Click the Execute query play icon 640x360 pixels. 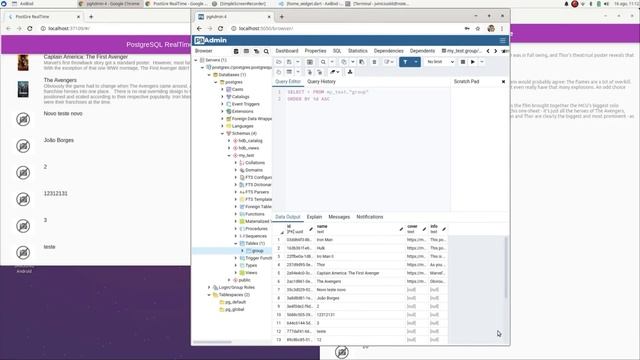point(473,62)
